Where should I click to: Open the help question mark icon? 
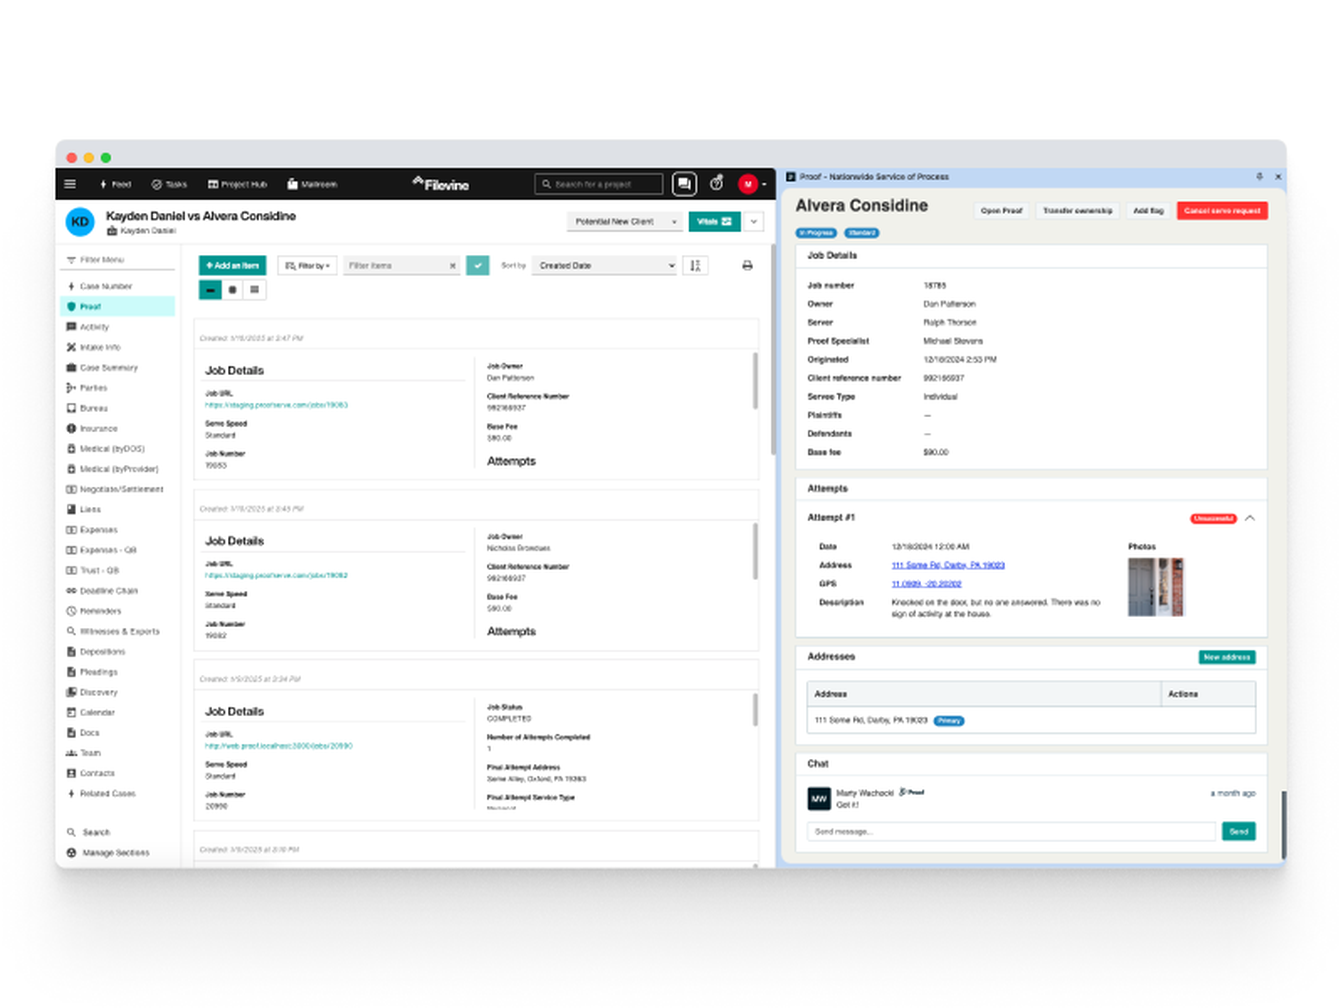pos(716,184)
